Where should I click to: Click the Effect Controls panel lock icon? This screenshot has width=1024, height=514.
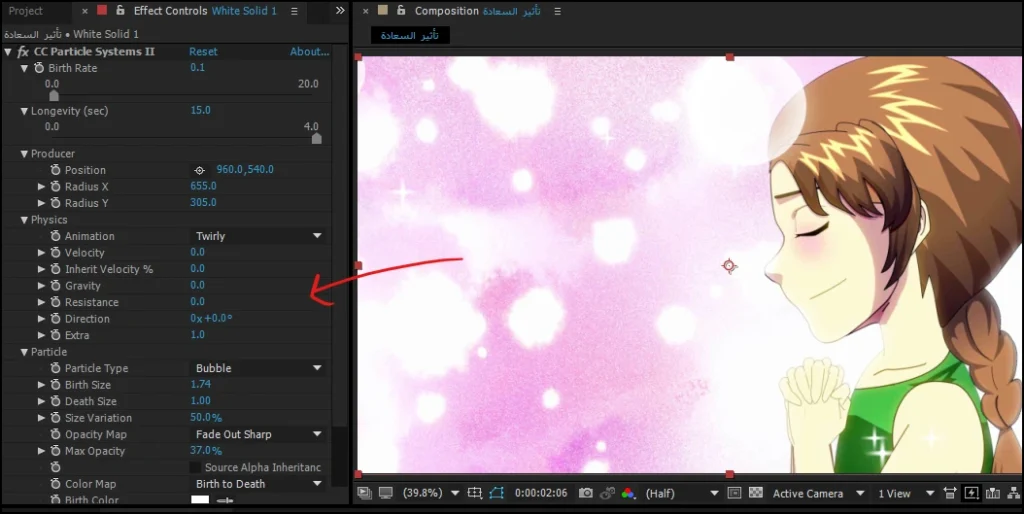(x=120, y=10)
